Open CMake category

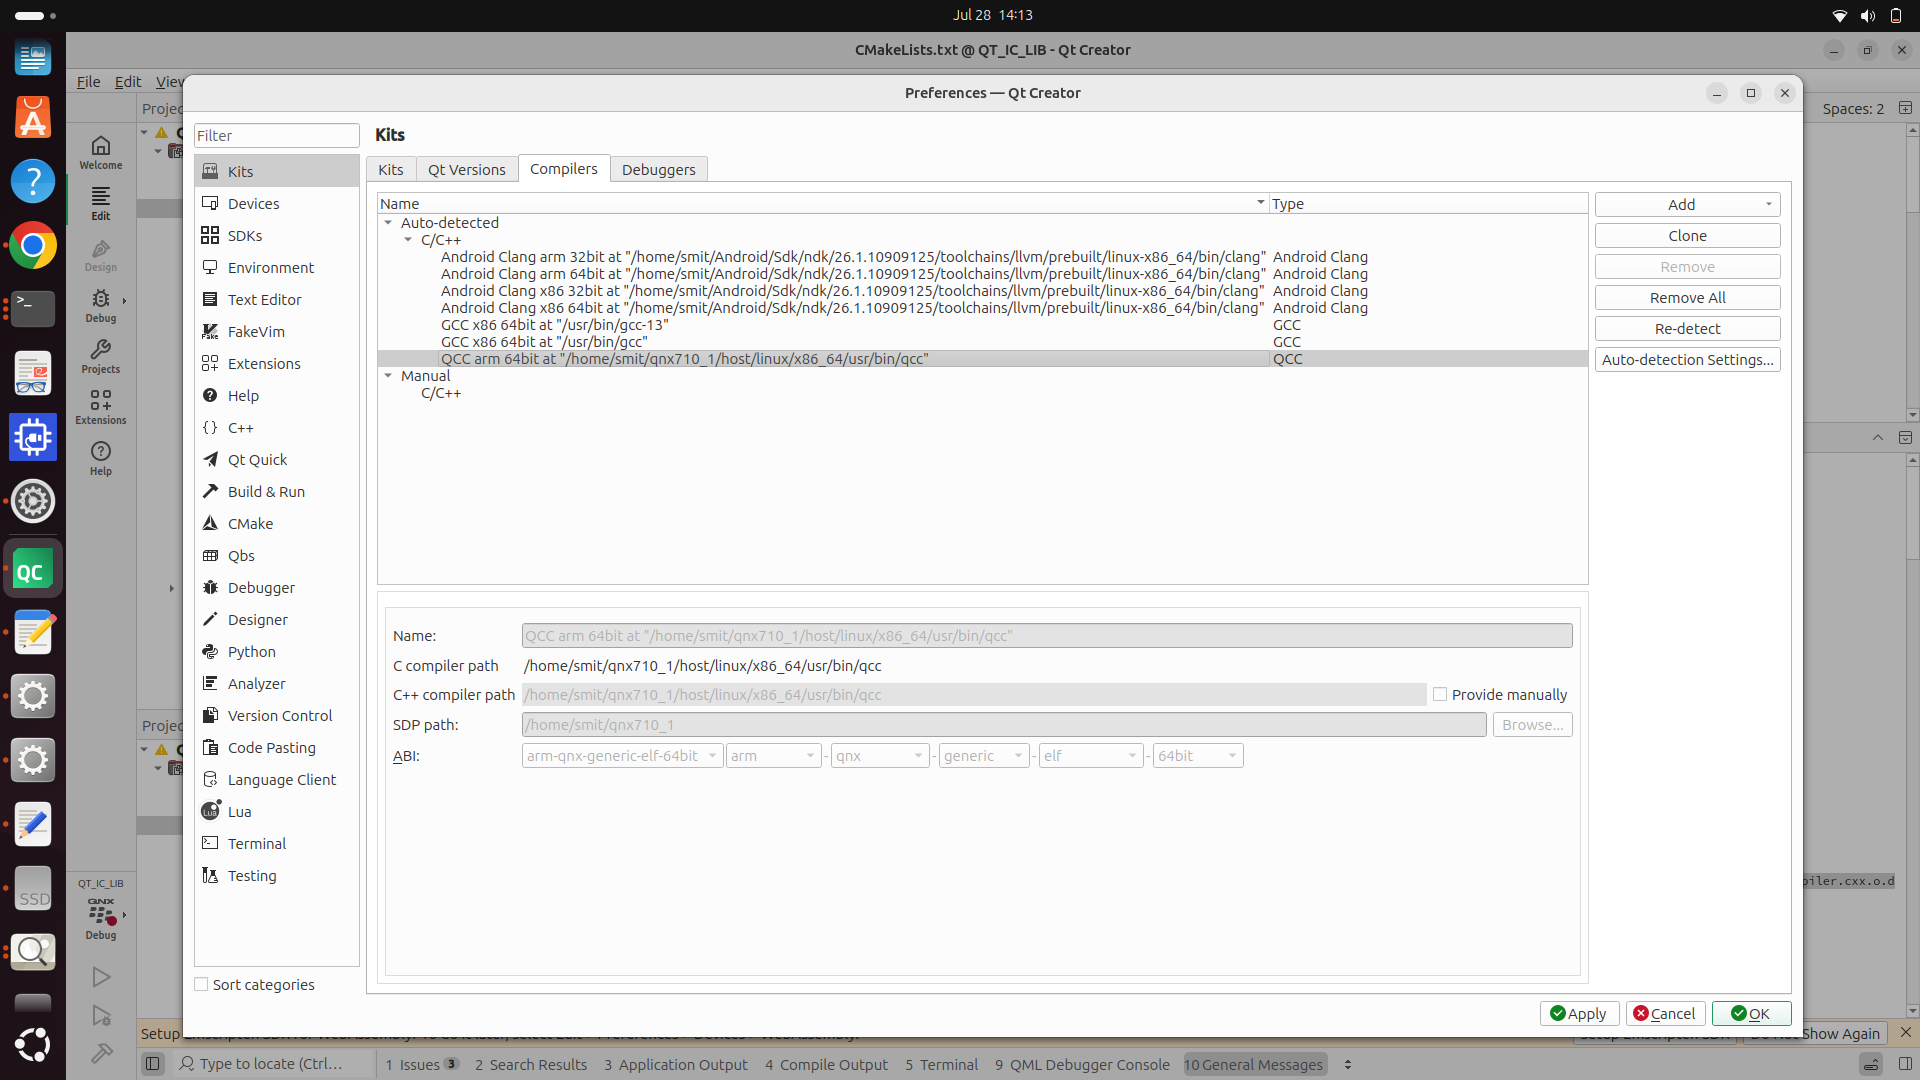point(277,523)
